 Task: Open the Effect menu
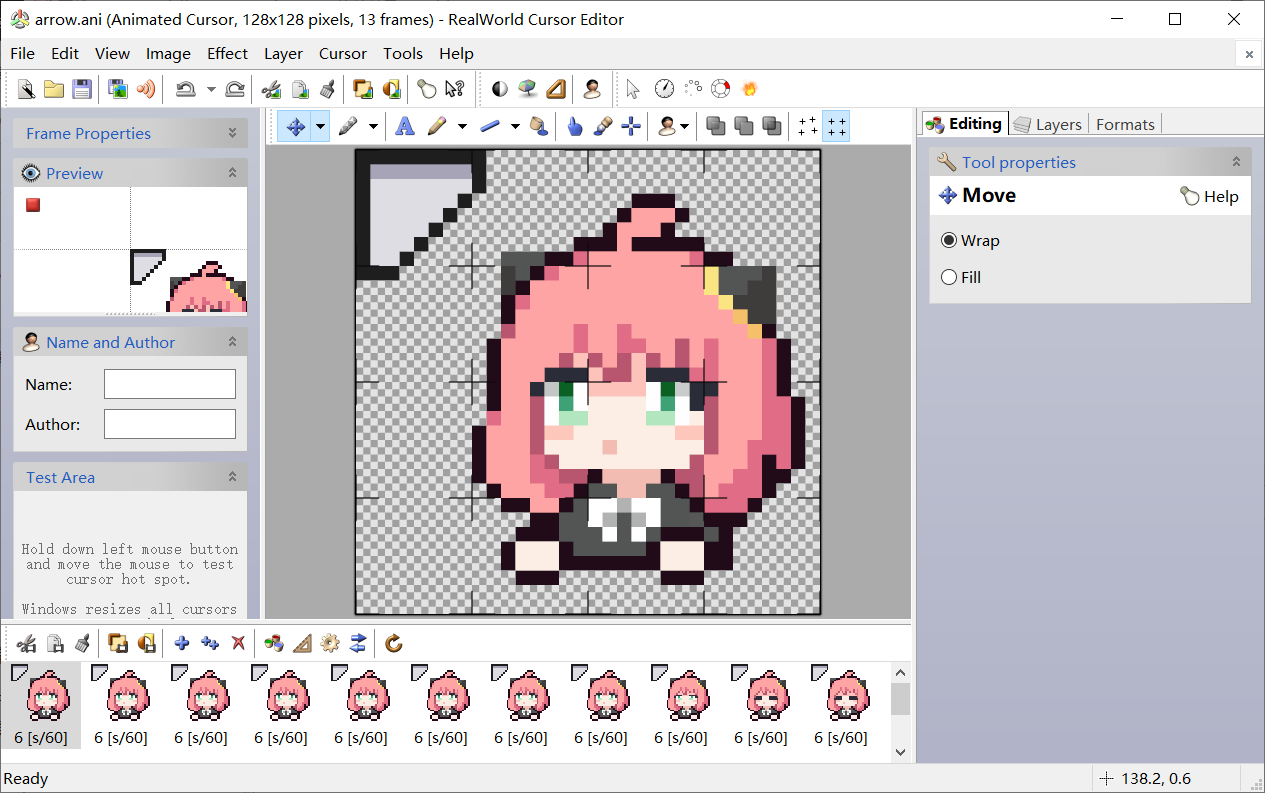[x=227, y=54]
